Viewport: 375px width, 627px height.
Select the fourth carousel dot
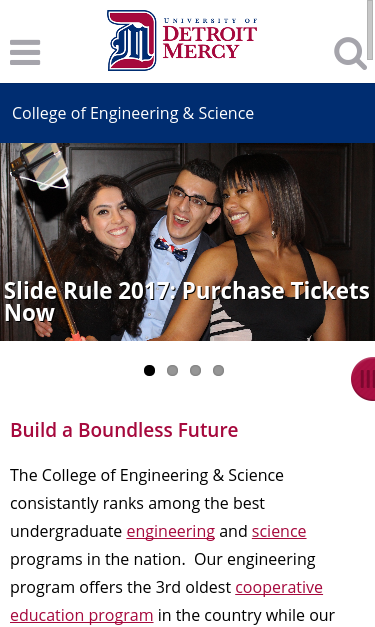tap(218, 370)
